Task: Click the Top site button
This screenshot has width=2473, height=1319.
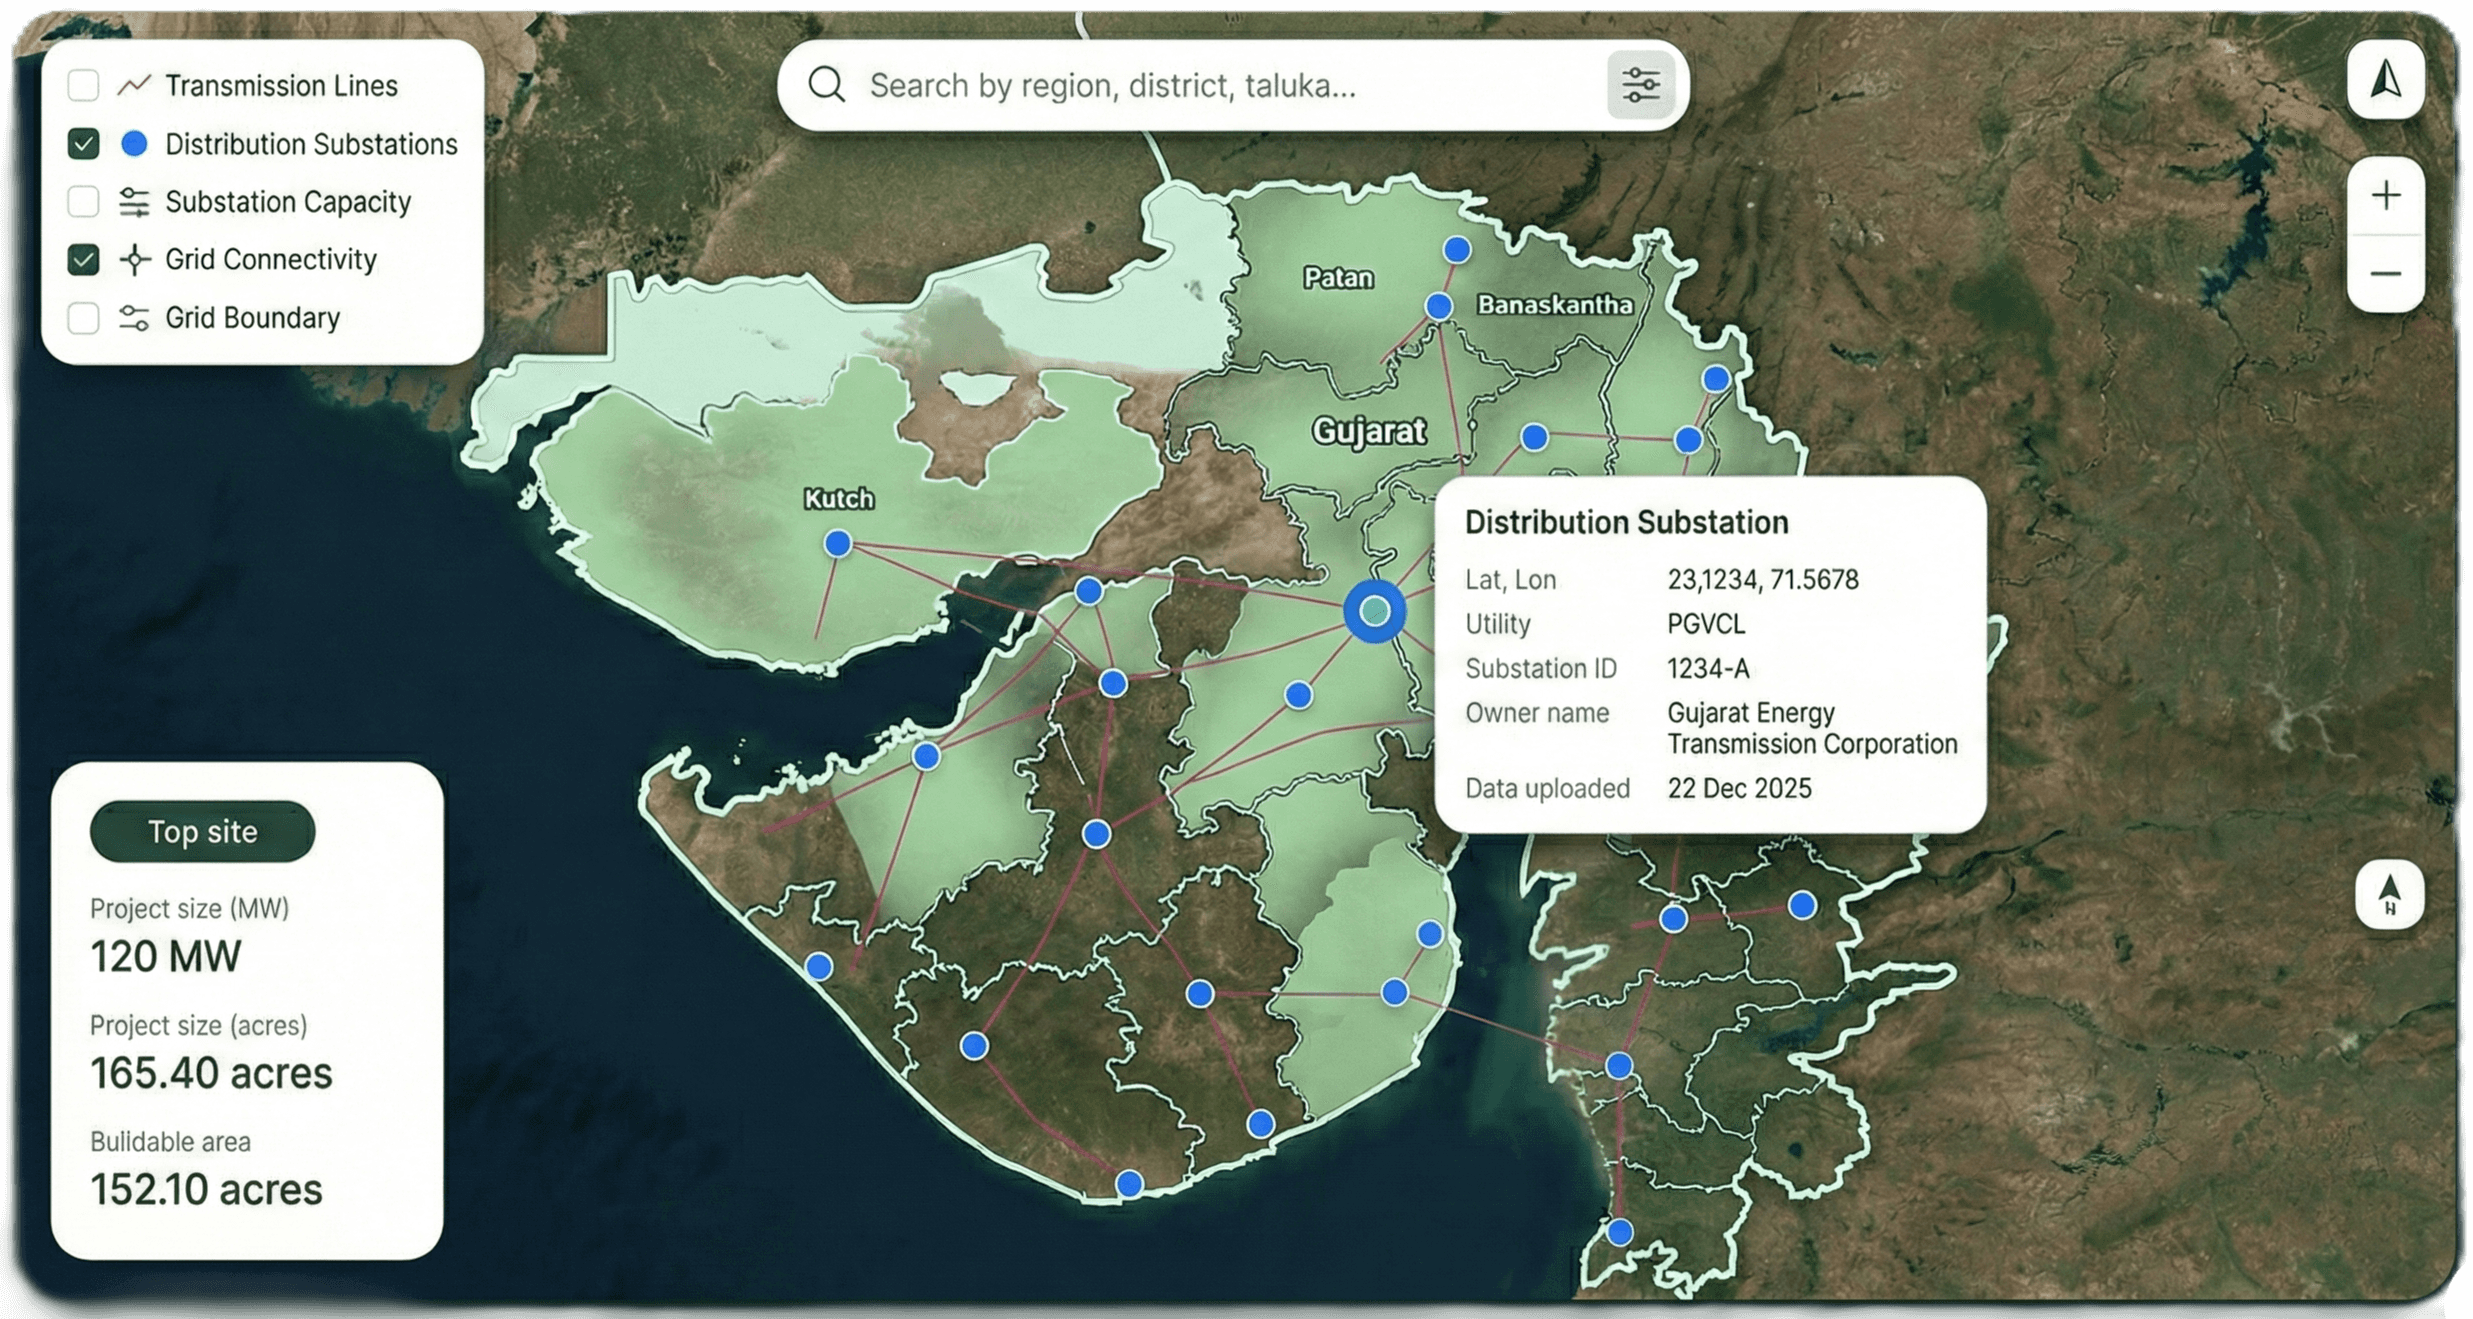Action: pyautogui.click(x=202, y=831)
